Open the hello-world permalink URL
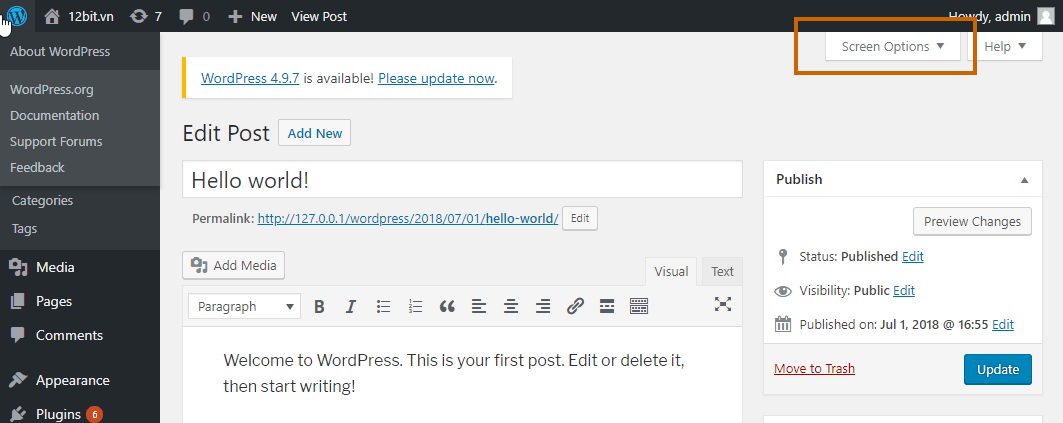The width and height of the screenshot is (1063, 423). pyautogui.click(x=407, y=218)
